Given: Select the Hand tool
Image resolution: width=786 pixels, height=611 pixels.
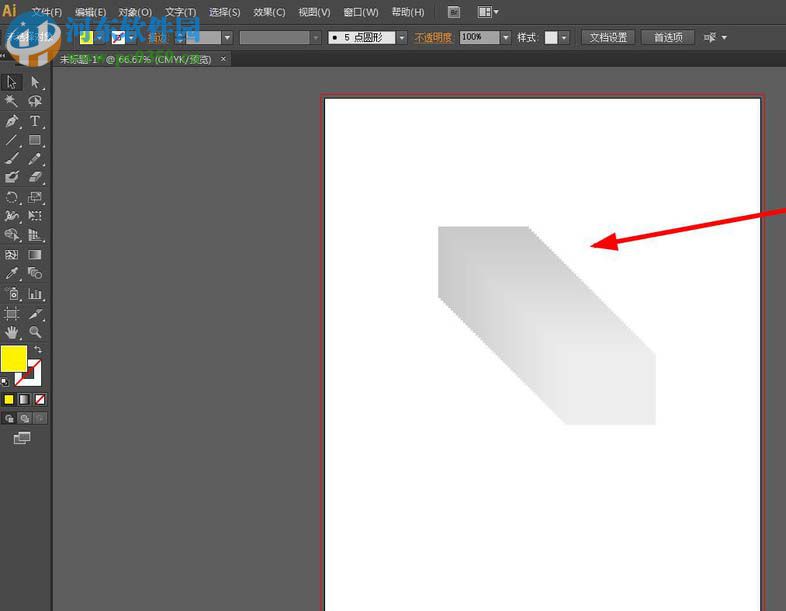Looking at the screenshot, I should point(12,331).
